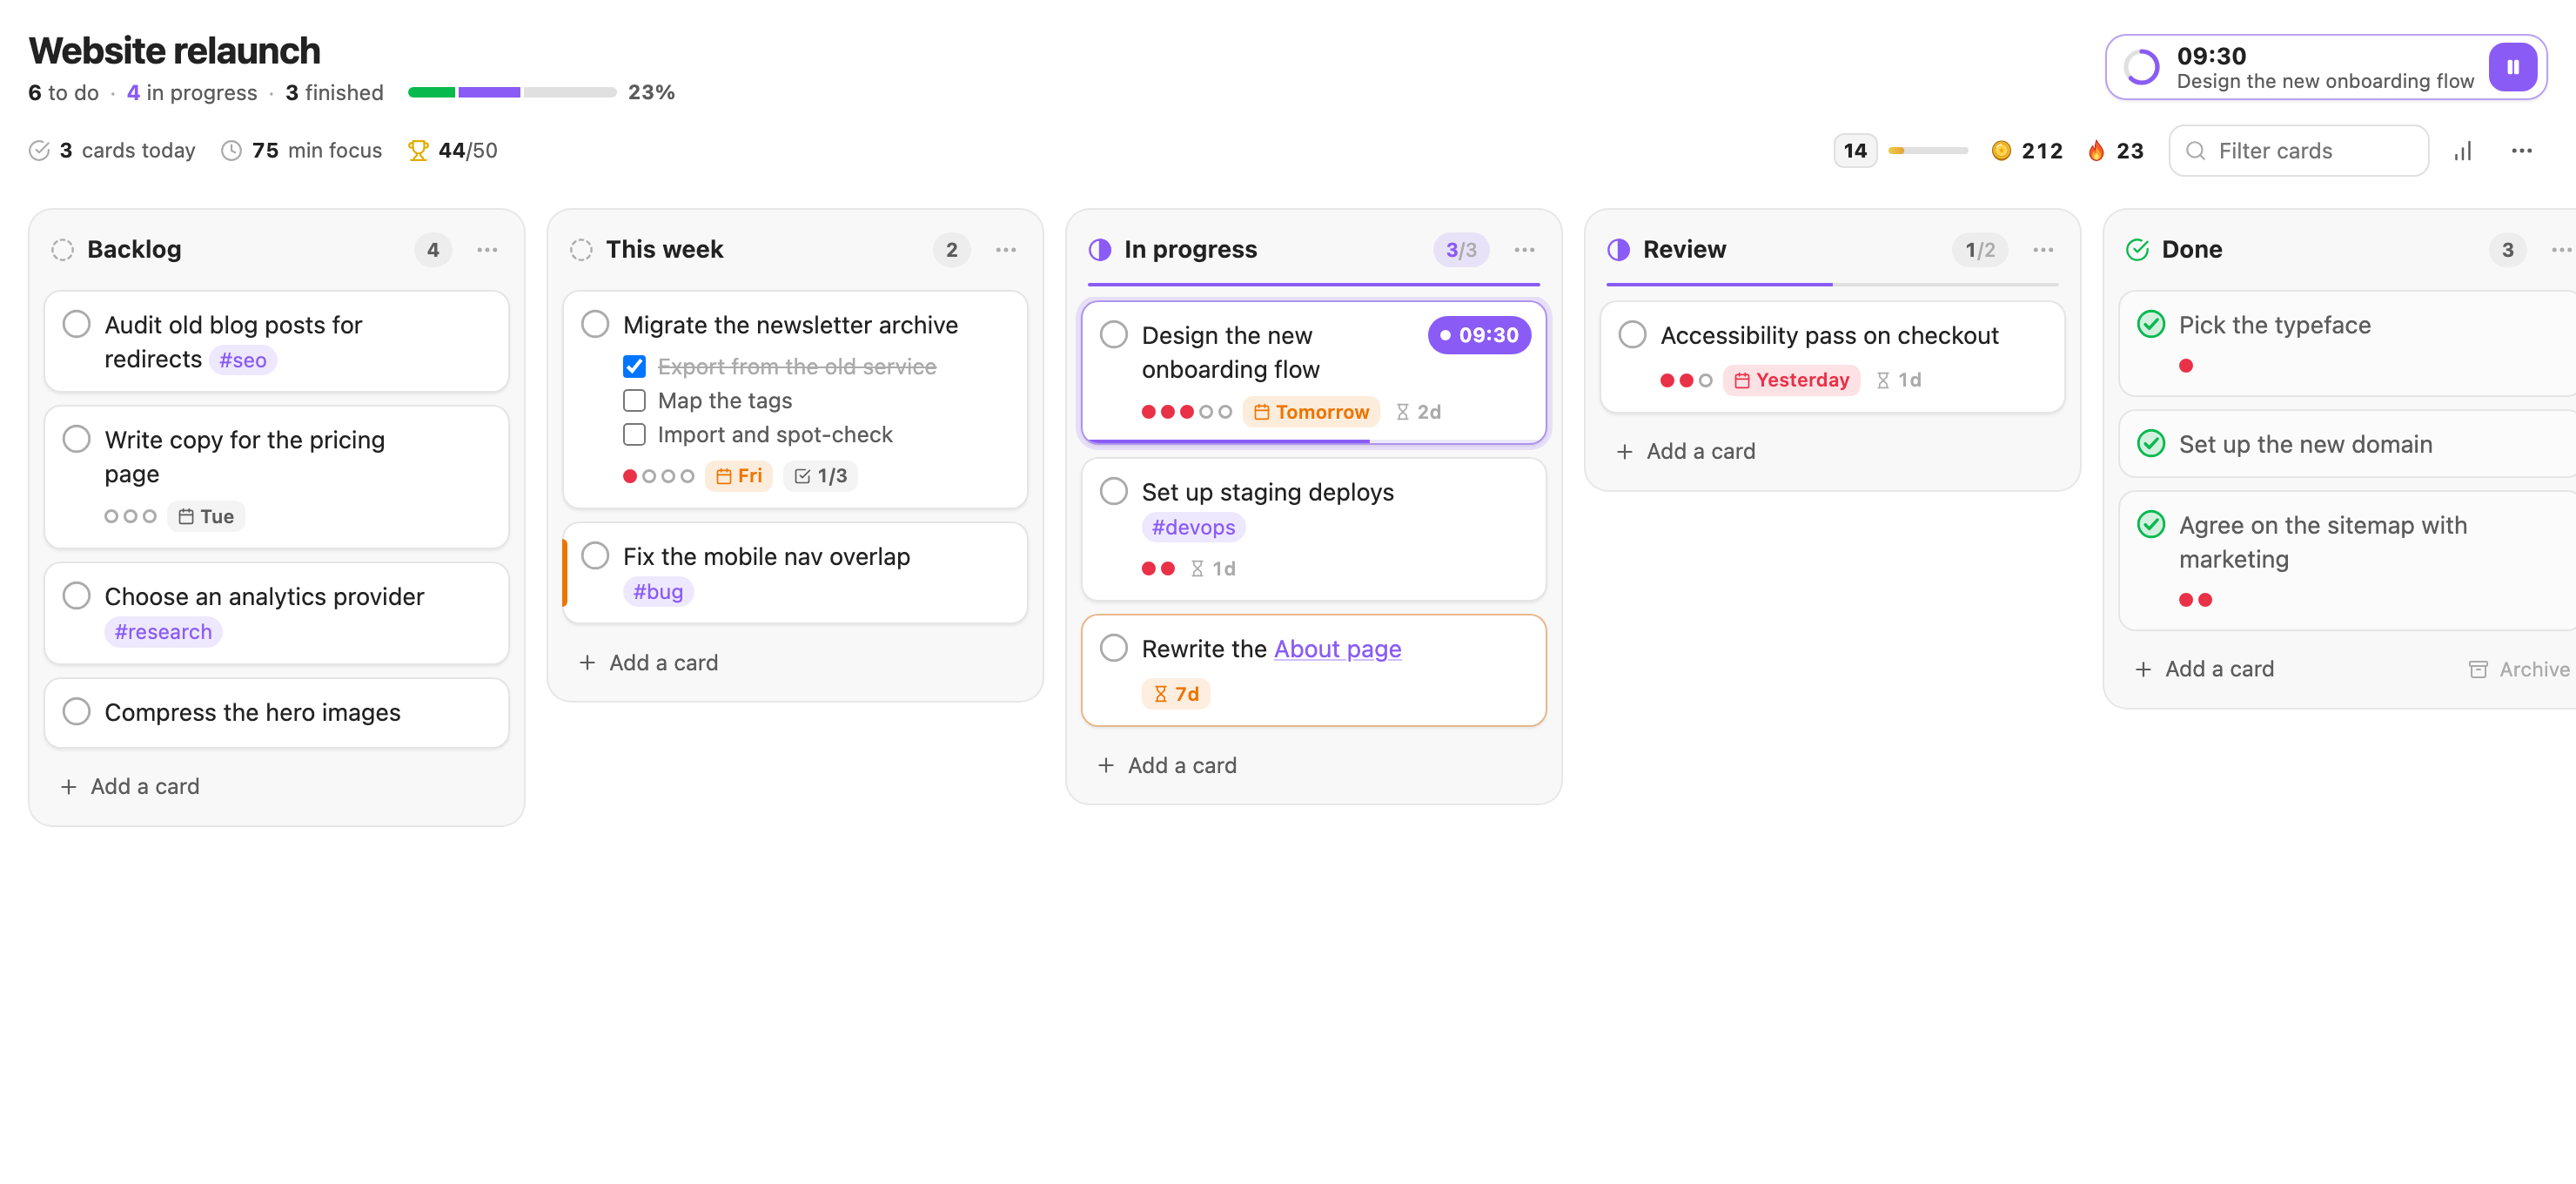Check Import and spot-check subtask
The height and width of the screenshot is (1184, 2576).
[634, 435]
